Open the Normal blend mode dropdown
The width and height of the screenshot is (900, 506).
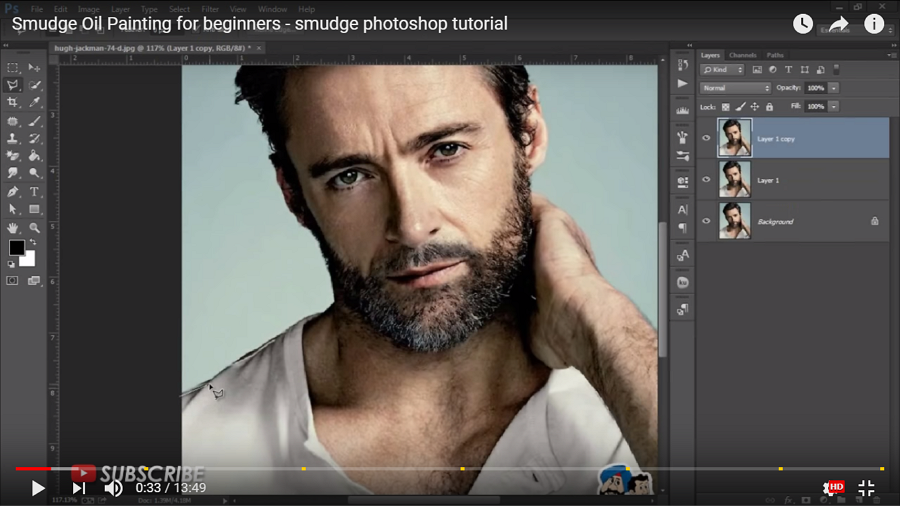tap(735, 88)
